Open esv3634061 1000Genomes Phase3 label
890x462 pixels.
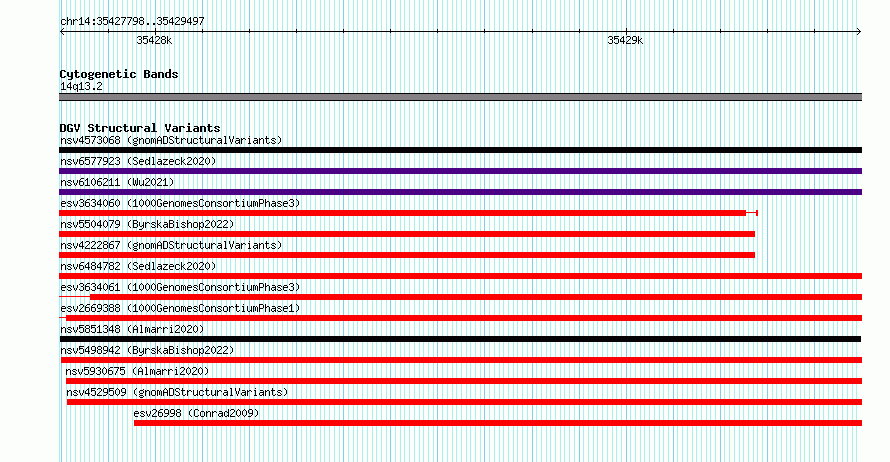(x=180, y=287)
